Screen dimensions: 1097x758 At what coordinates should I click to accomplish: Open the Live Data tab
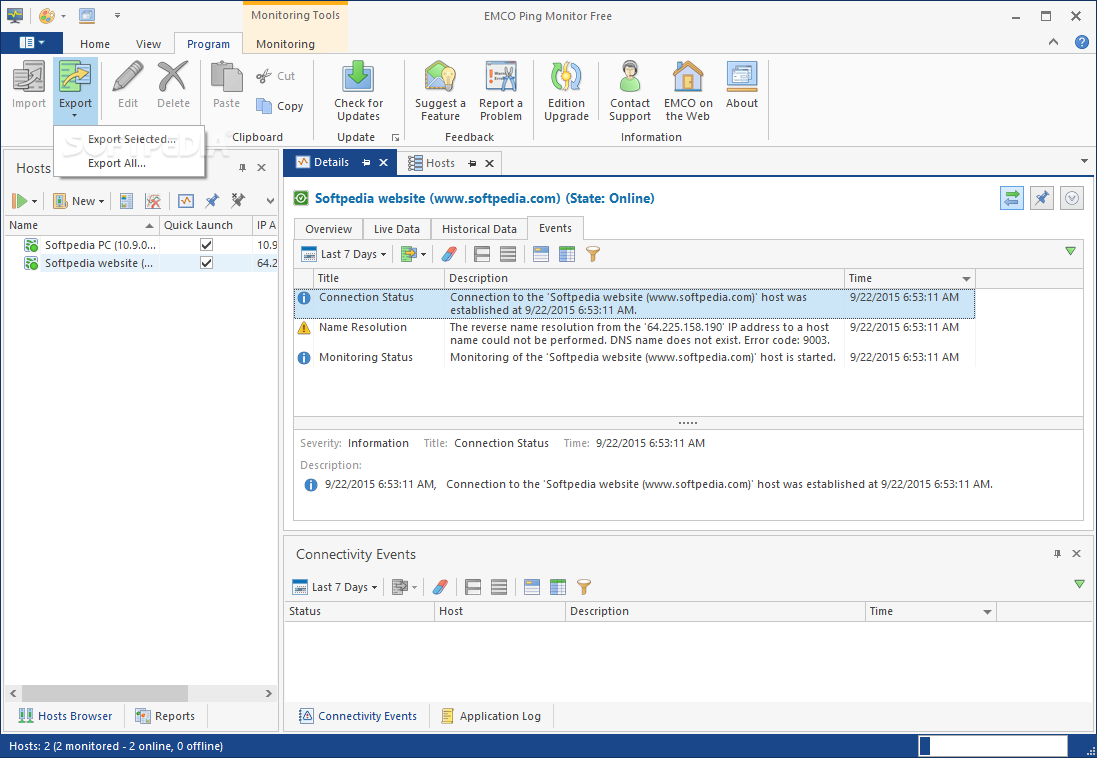click(x=397, y=229)
